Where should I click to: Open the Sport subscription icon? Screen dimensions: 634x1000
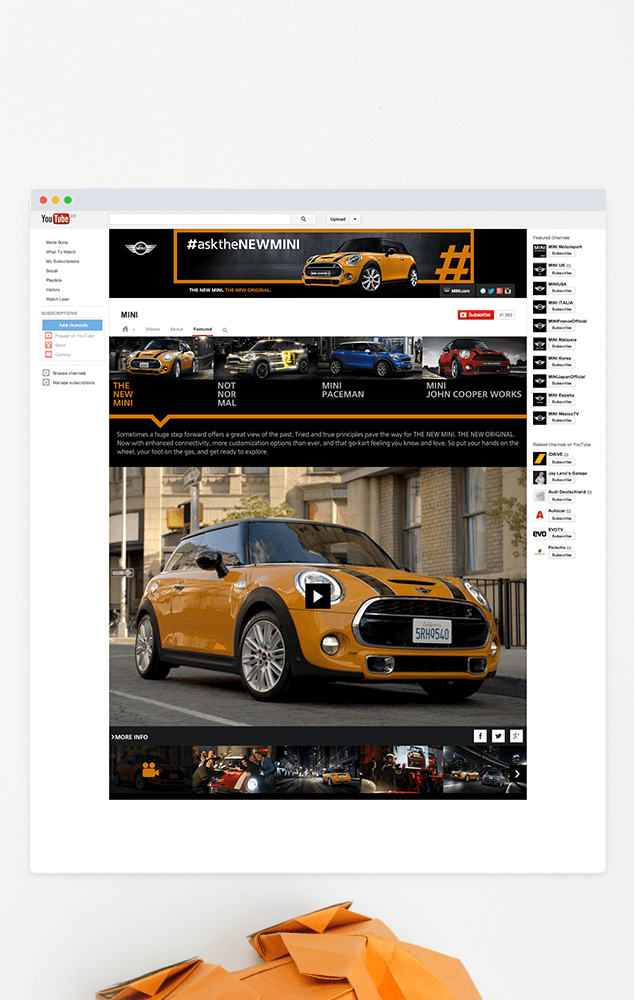pos(48,344)
